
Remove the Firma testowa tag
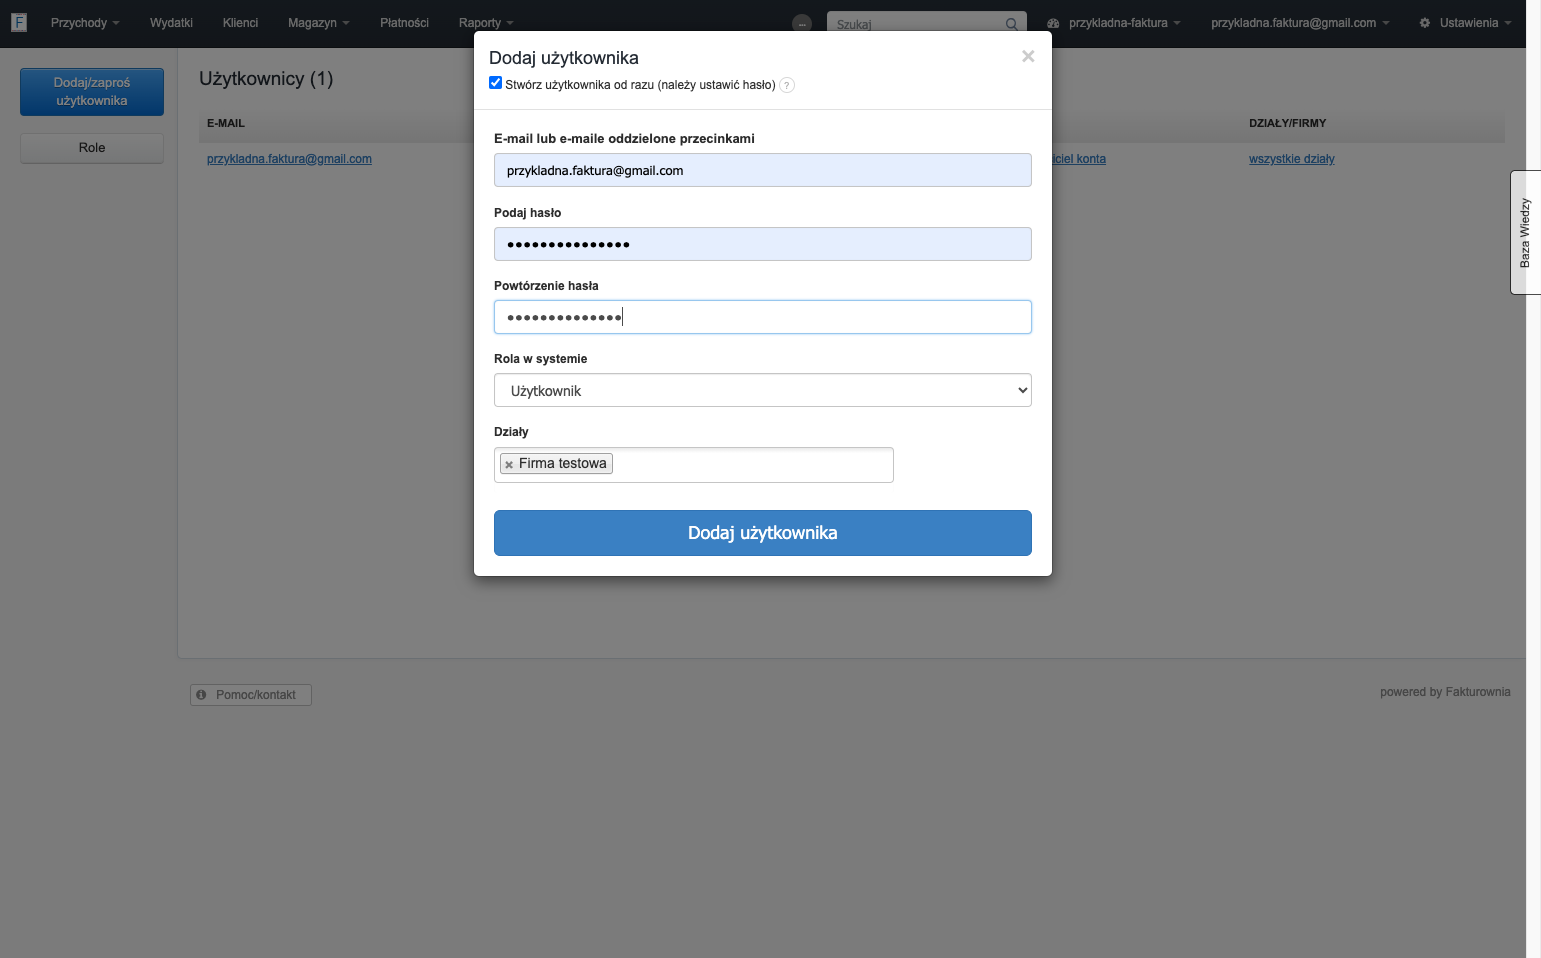pyautogui.click(x=509, y=464)
